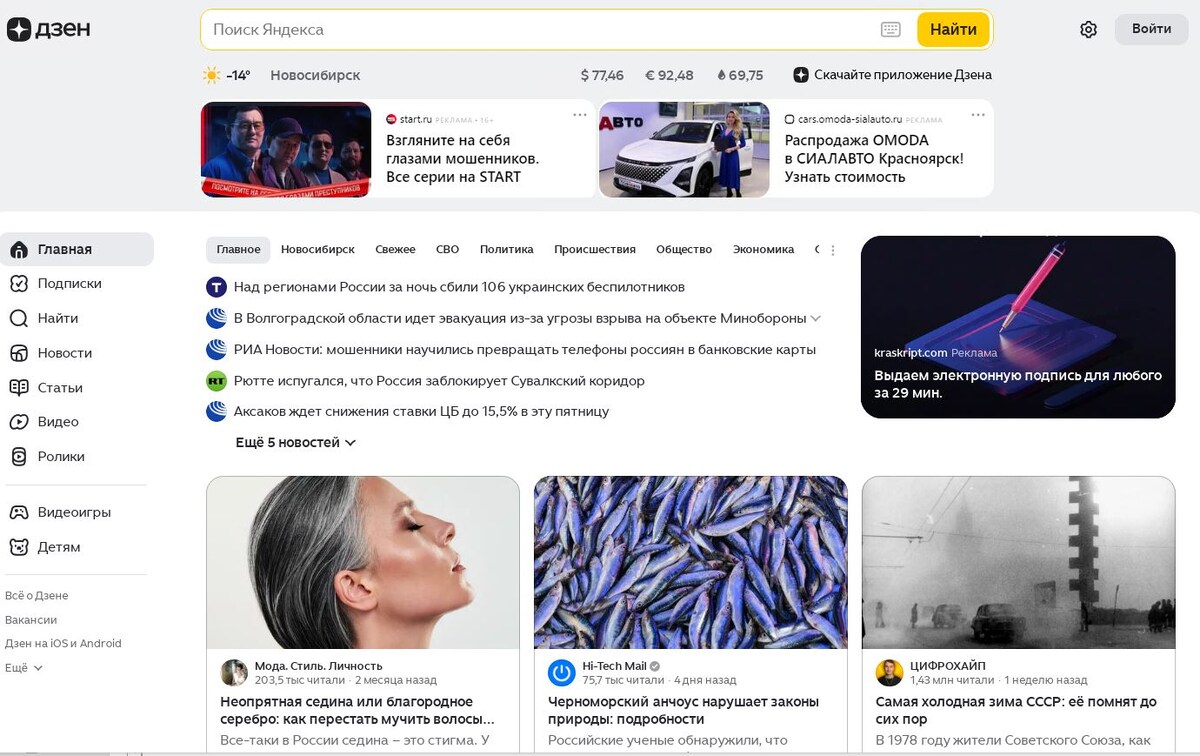Image resolution: width=1200 pixels, height=756 pixels.
Task: Switch to Свежее tab
Action: 395,250
